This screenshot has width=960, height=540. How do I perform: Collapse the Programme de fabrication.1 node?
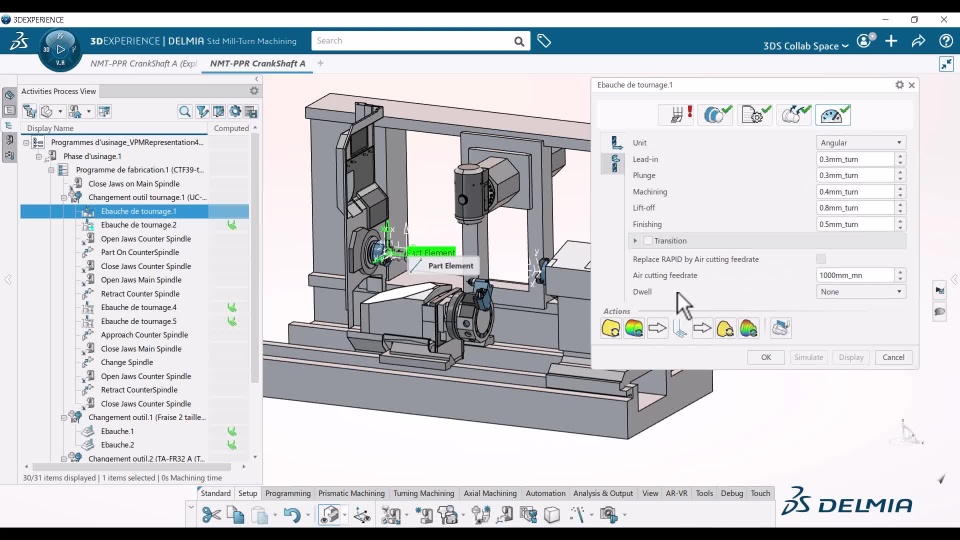pyautogui.click(x=51, y=170)
